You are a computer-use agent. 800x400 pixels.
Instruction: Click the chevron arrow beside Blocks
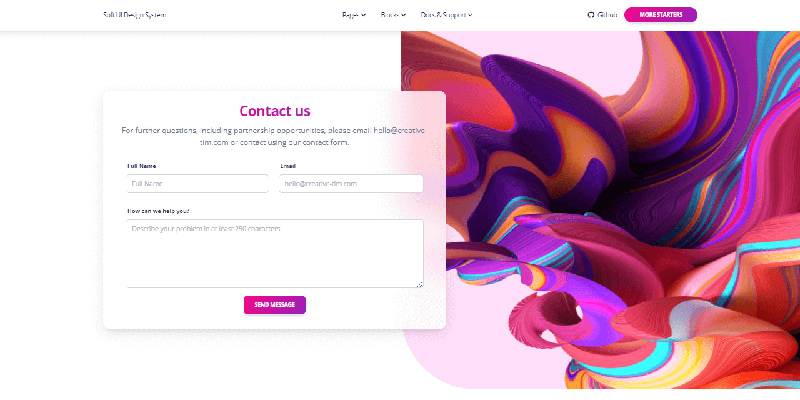[404, 15]
